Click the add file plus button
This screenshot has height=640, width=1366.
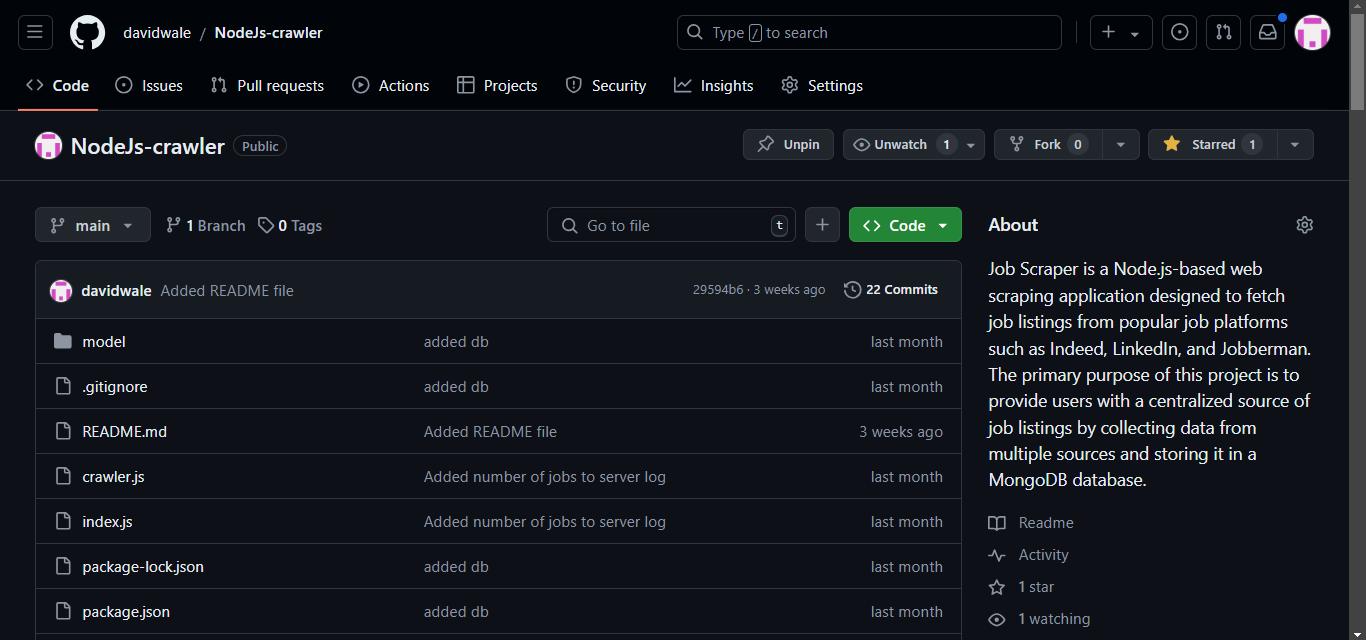[x=822, y=225]
